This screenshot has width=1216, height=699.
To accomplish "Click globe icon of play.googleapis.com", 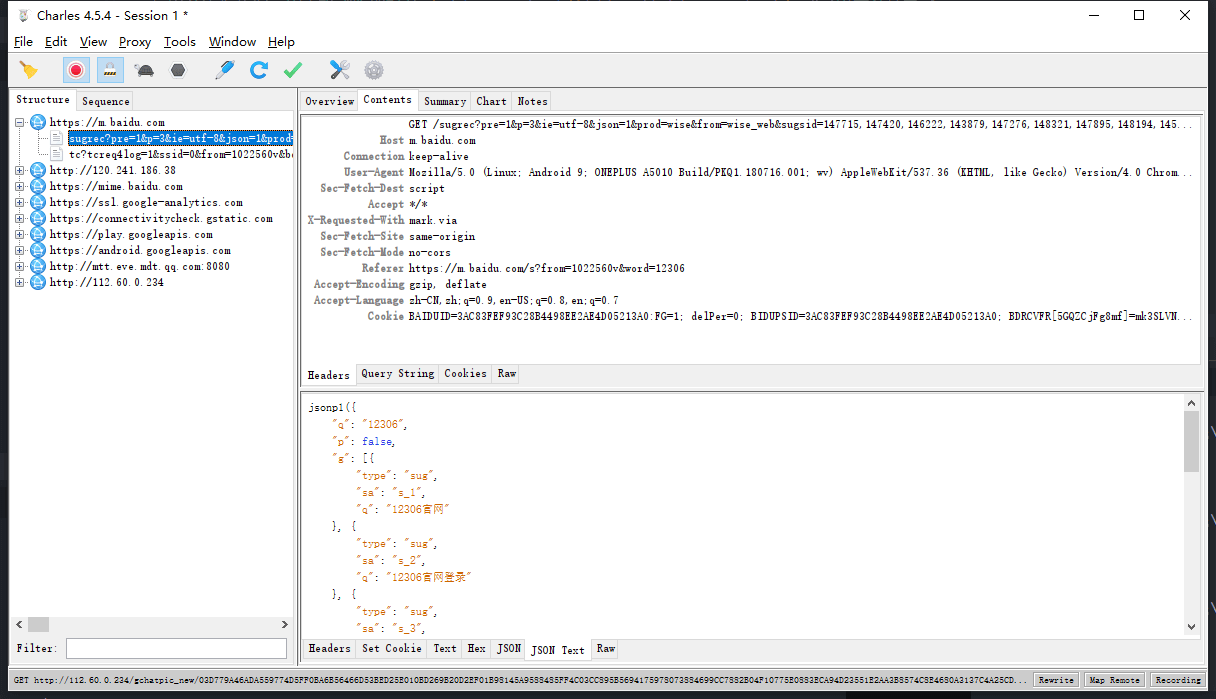I will [x=38, y=234].
